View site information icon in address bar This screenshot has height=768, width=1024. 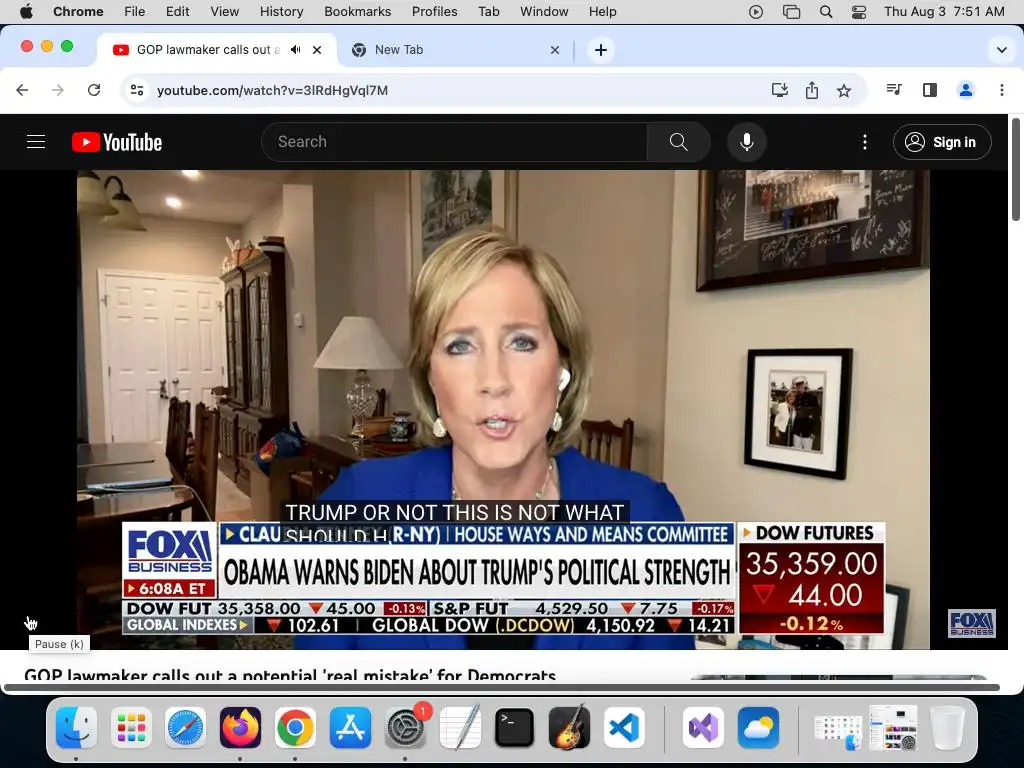pyautogui.click(x=136, y=90)
